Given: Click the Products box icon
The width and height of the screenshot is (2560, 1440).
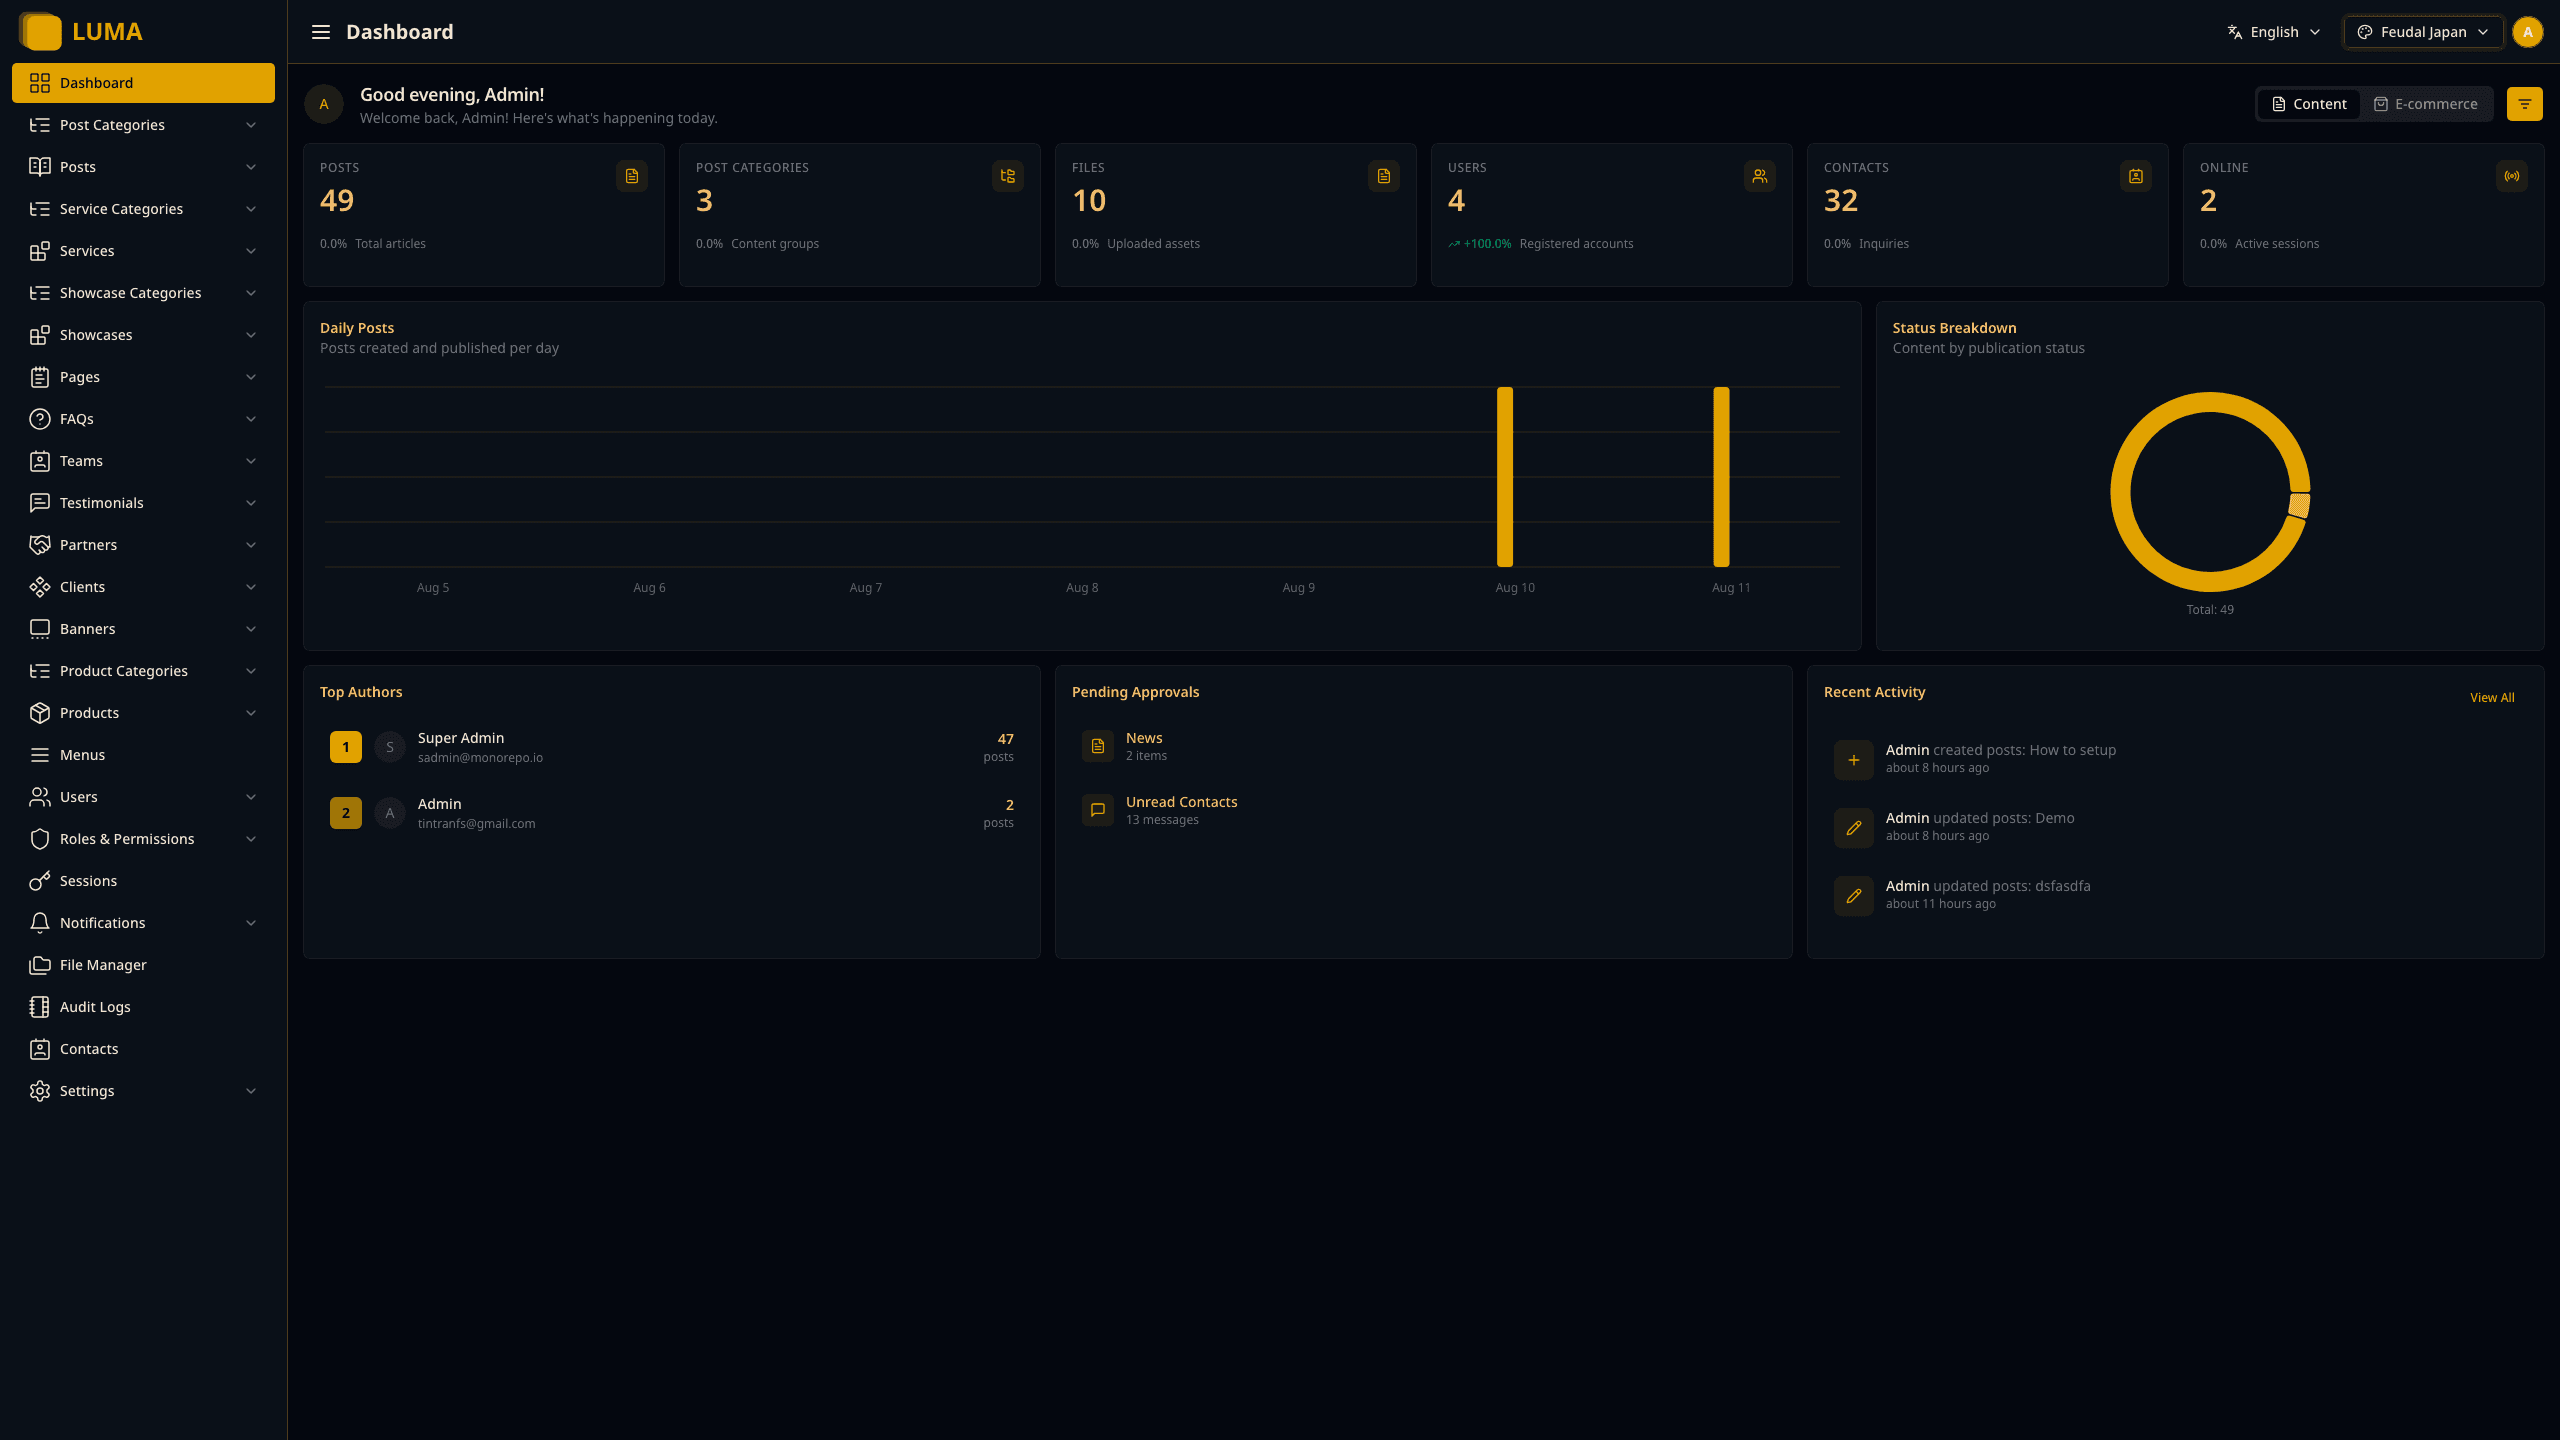Looking at the screenshot, I should pyautogui.click(x=40, y=713).
